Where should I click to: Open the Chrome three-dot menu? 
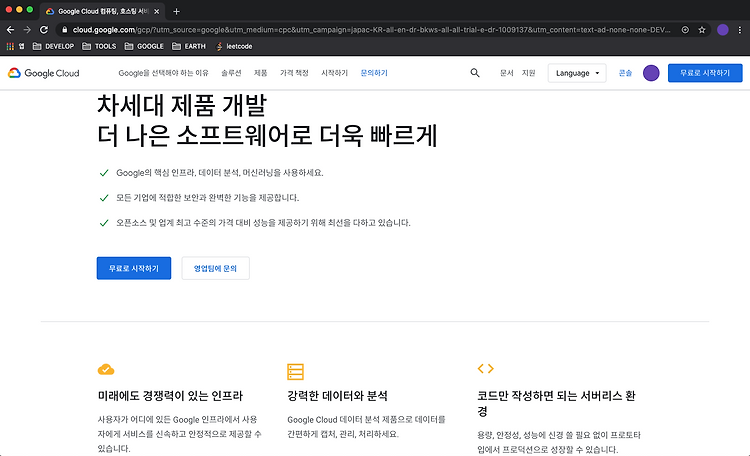[x=739, y=30]
